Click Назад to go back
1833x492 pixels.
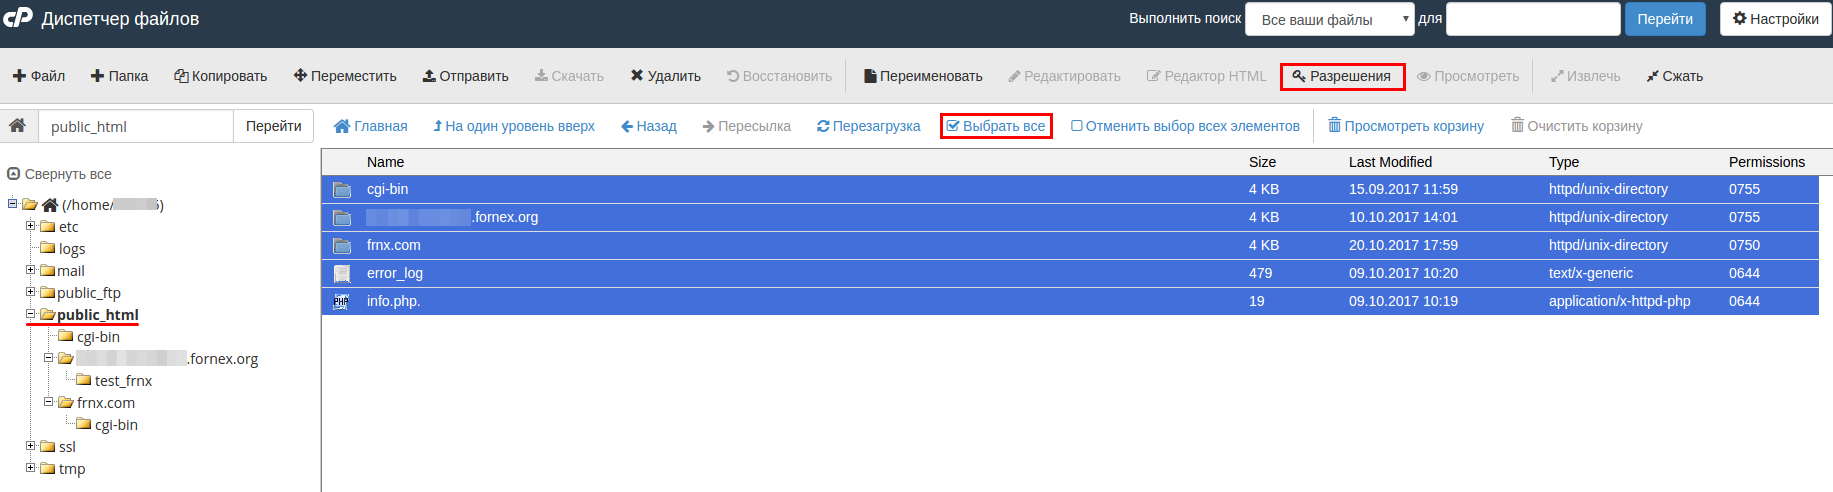[648, 126]
